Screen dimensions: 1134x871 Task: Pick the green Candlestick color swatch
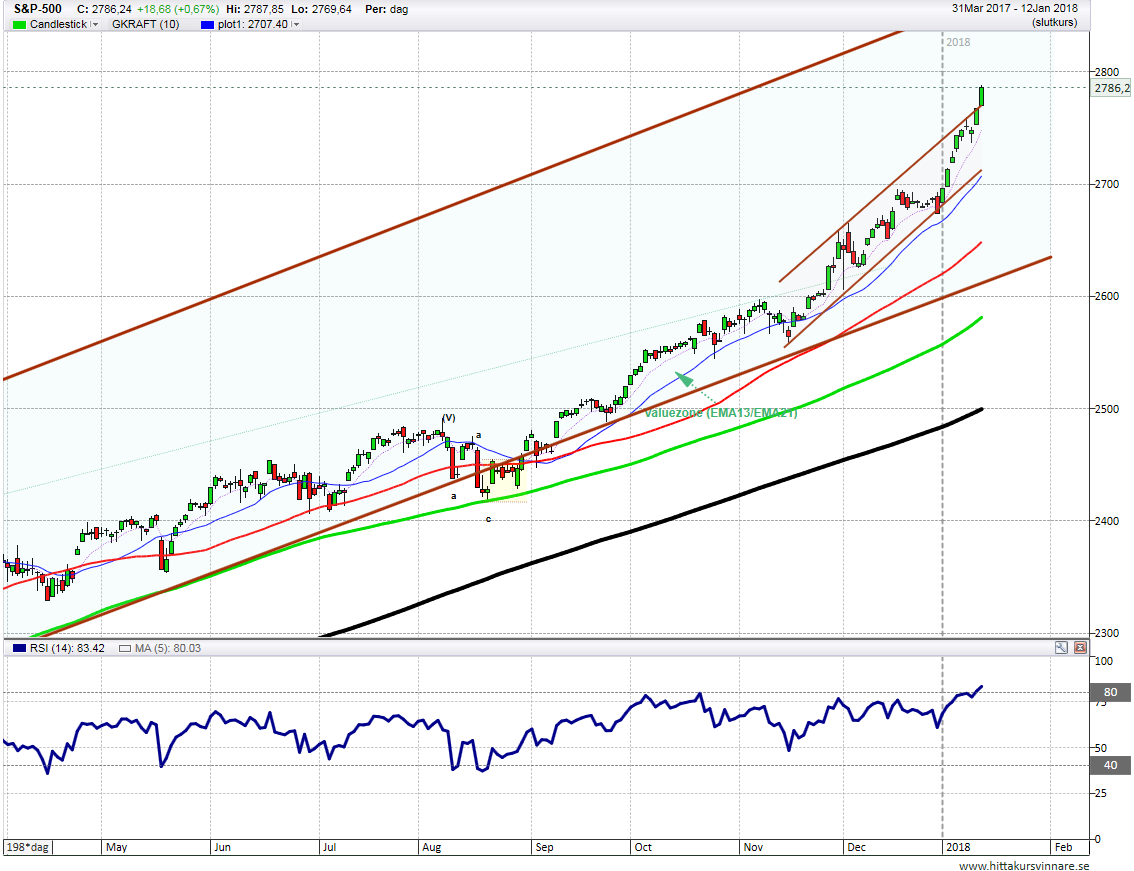[x=19, y=25]
